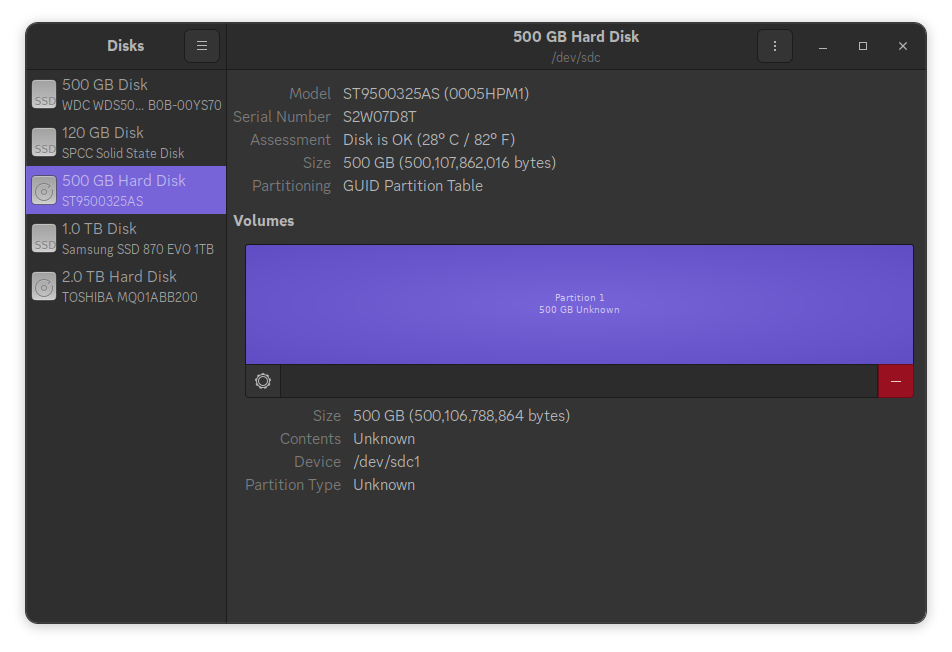This screenshot has height=652, width=952.
Task: Click the SSD icon for 120 GB Disk
Action: (x=44, y=142)
